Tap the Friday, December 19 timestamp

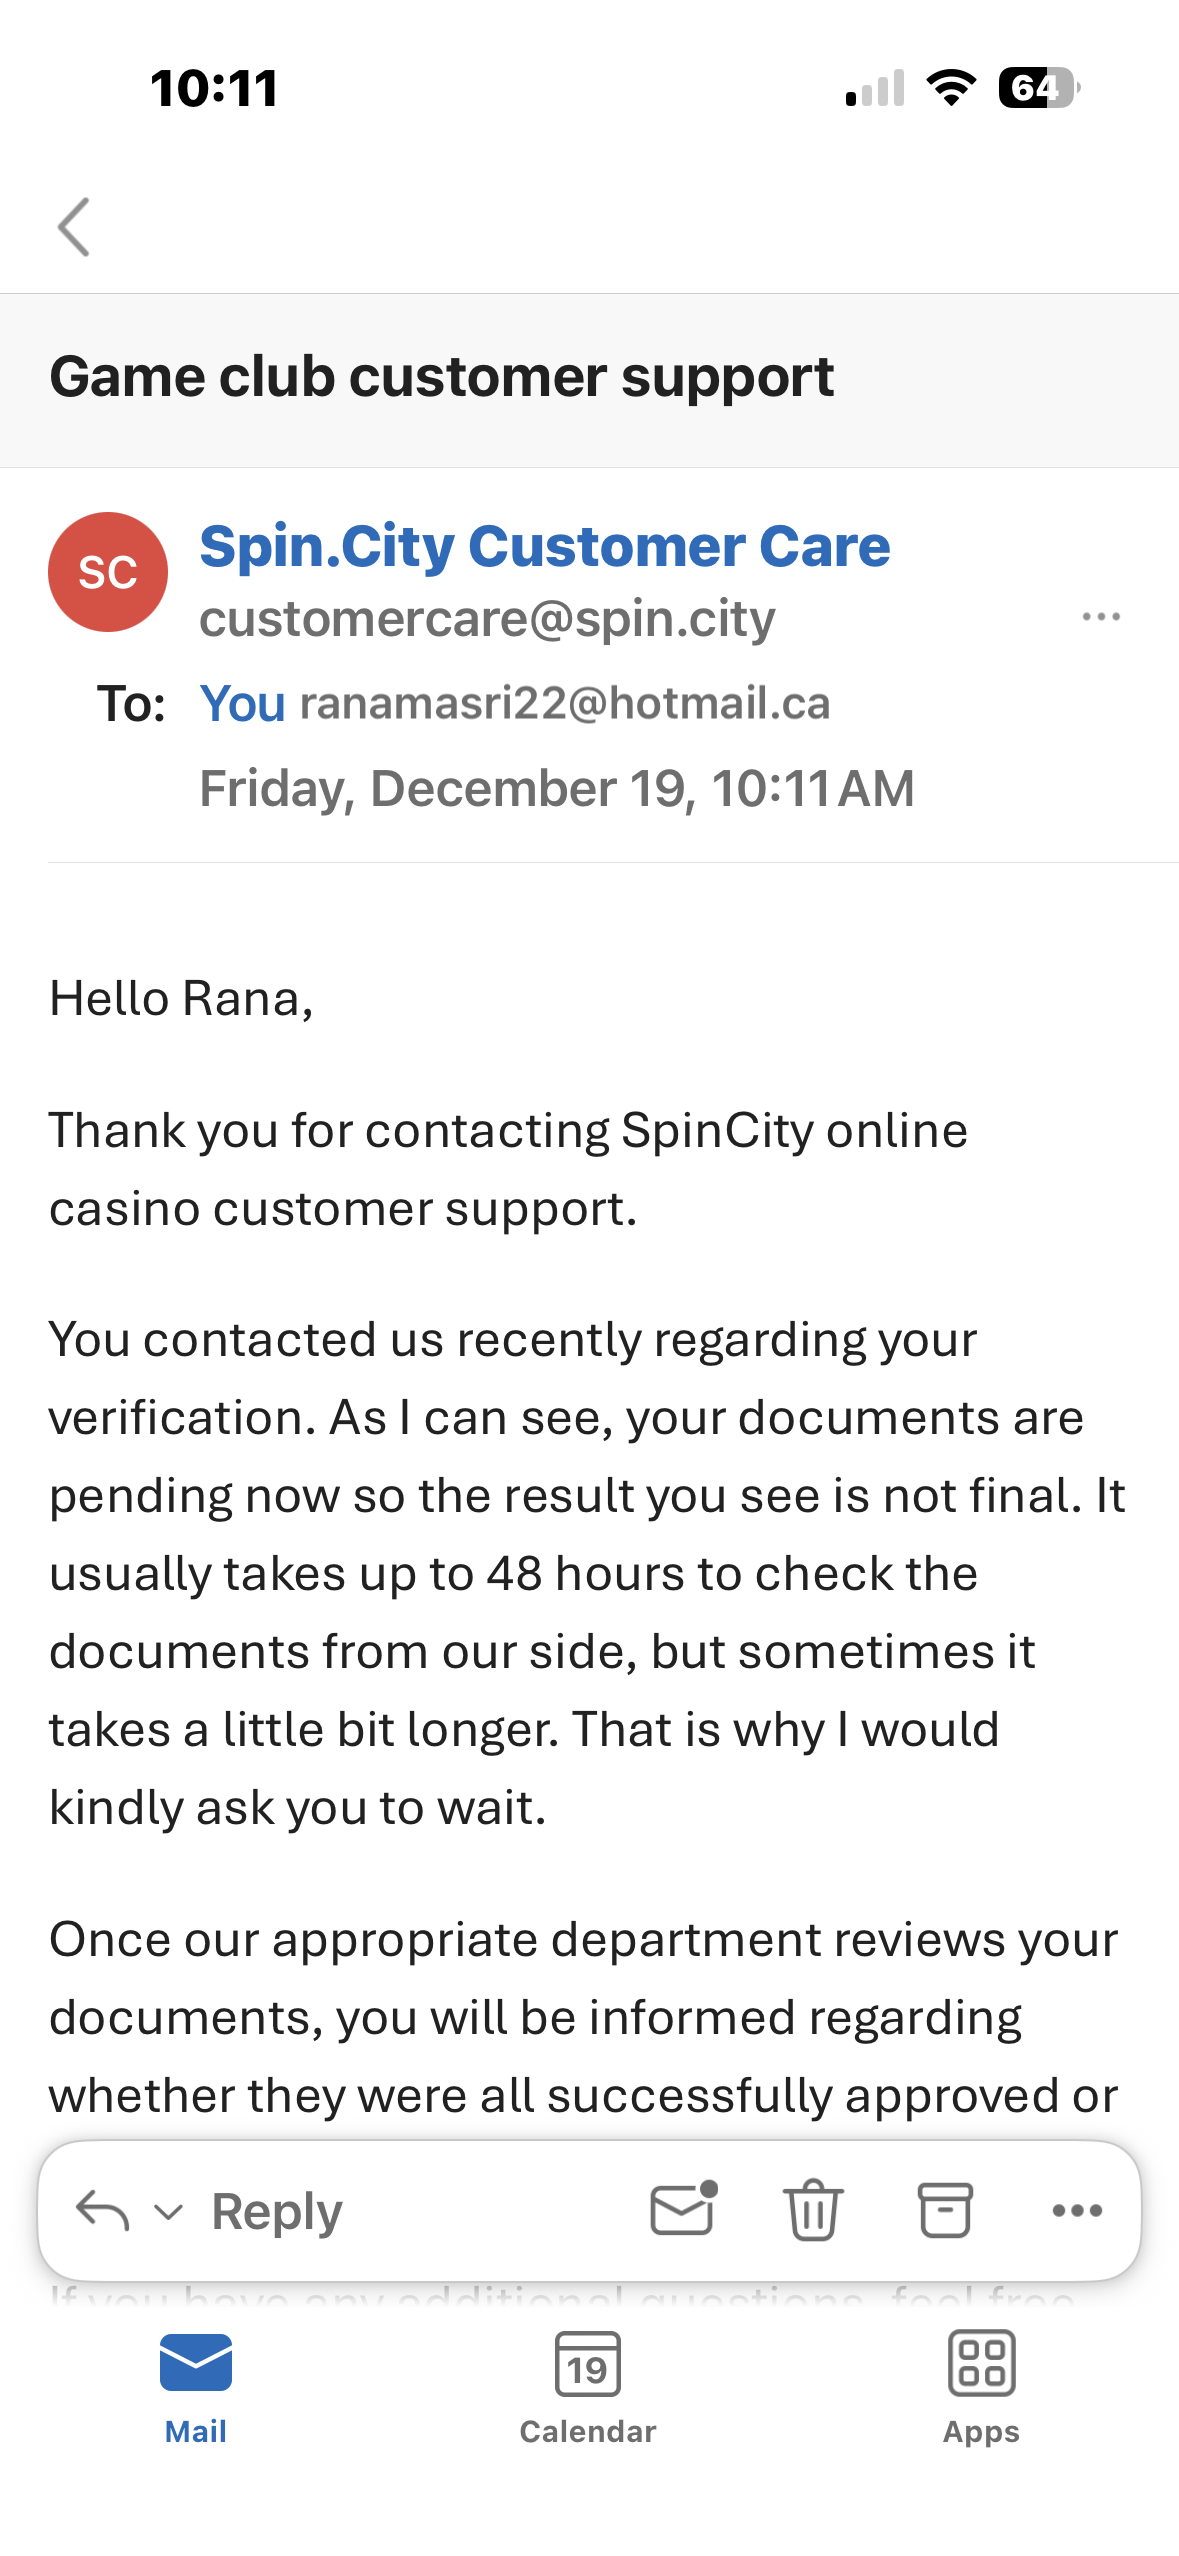click(556, 788)
